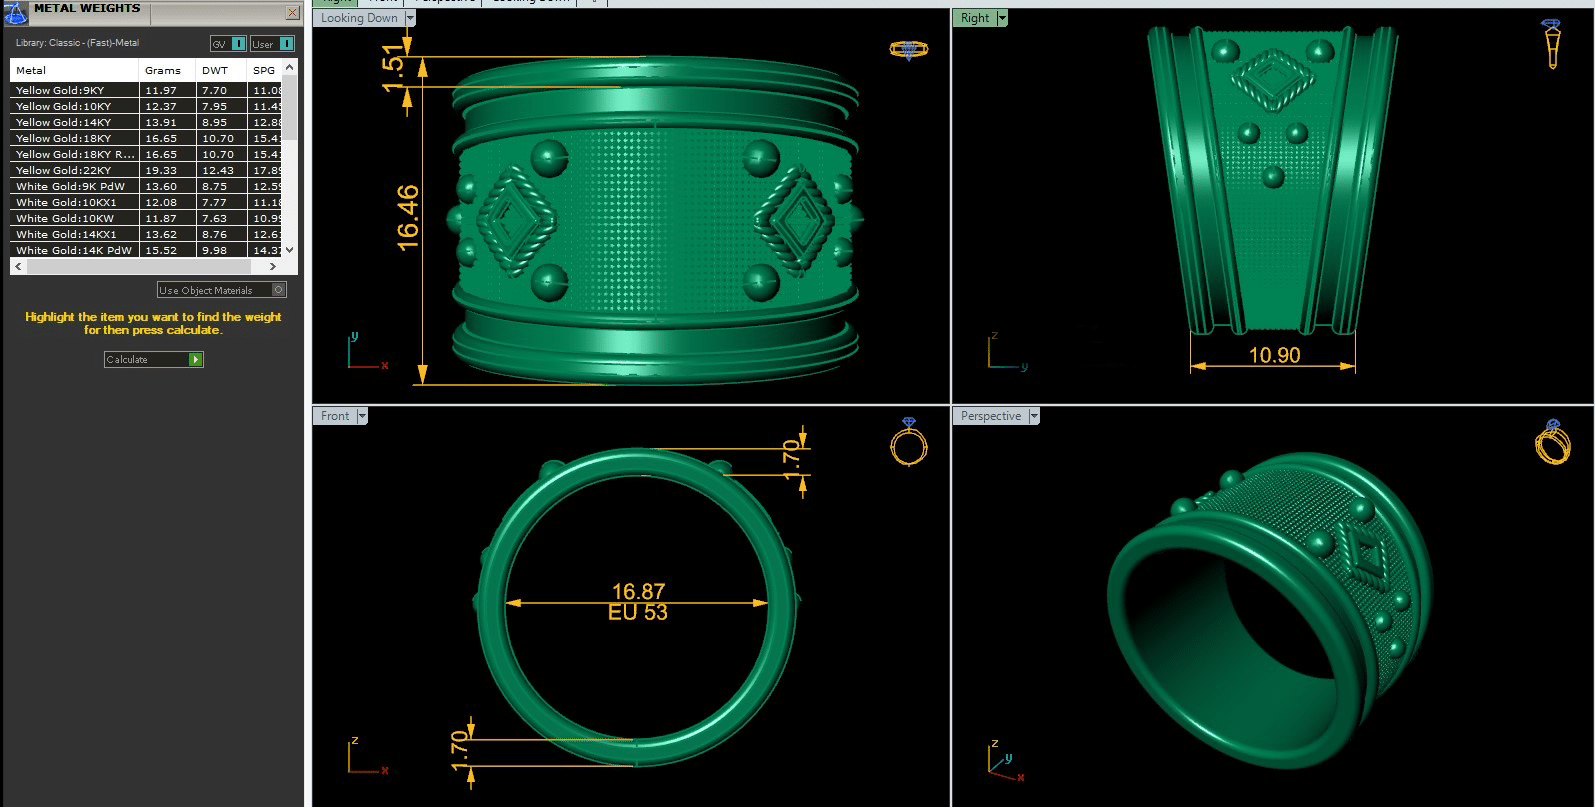1595x807 pixels.
Task: Click the Metal column header
Action: tap(74, 70)
